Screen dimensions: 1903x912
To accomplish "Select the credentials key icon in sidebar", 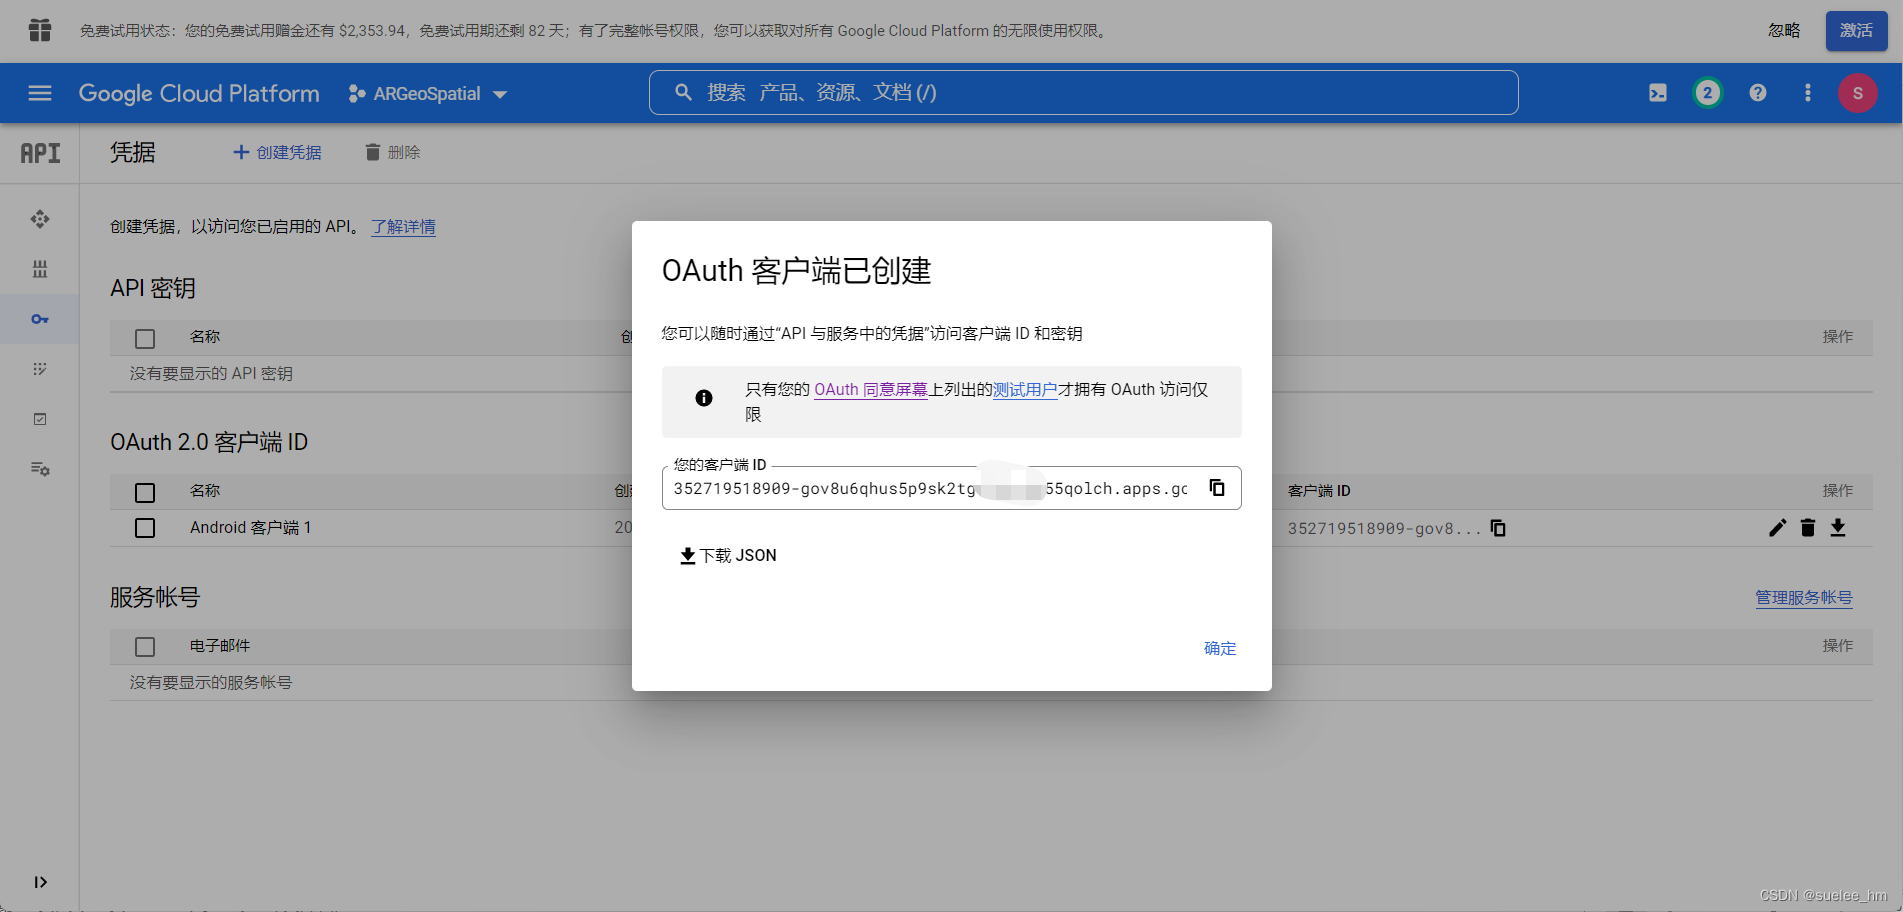I will coord(40,319).
